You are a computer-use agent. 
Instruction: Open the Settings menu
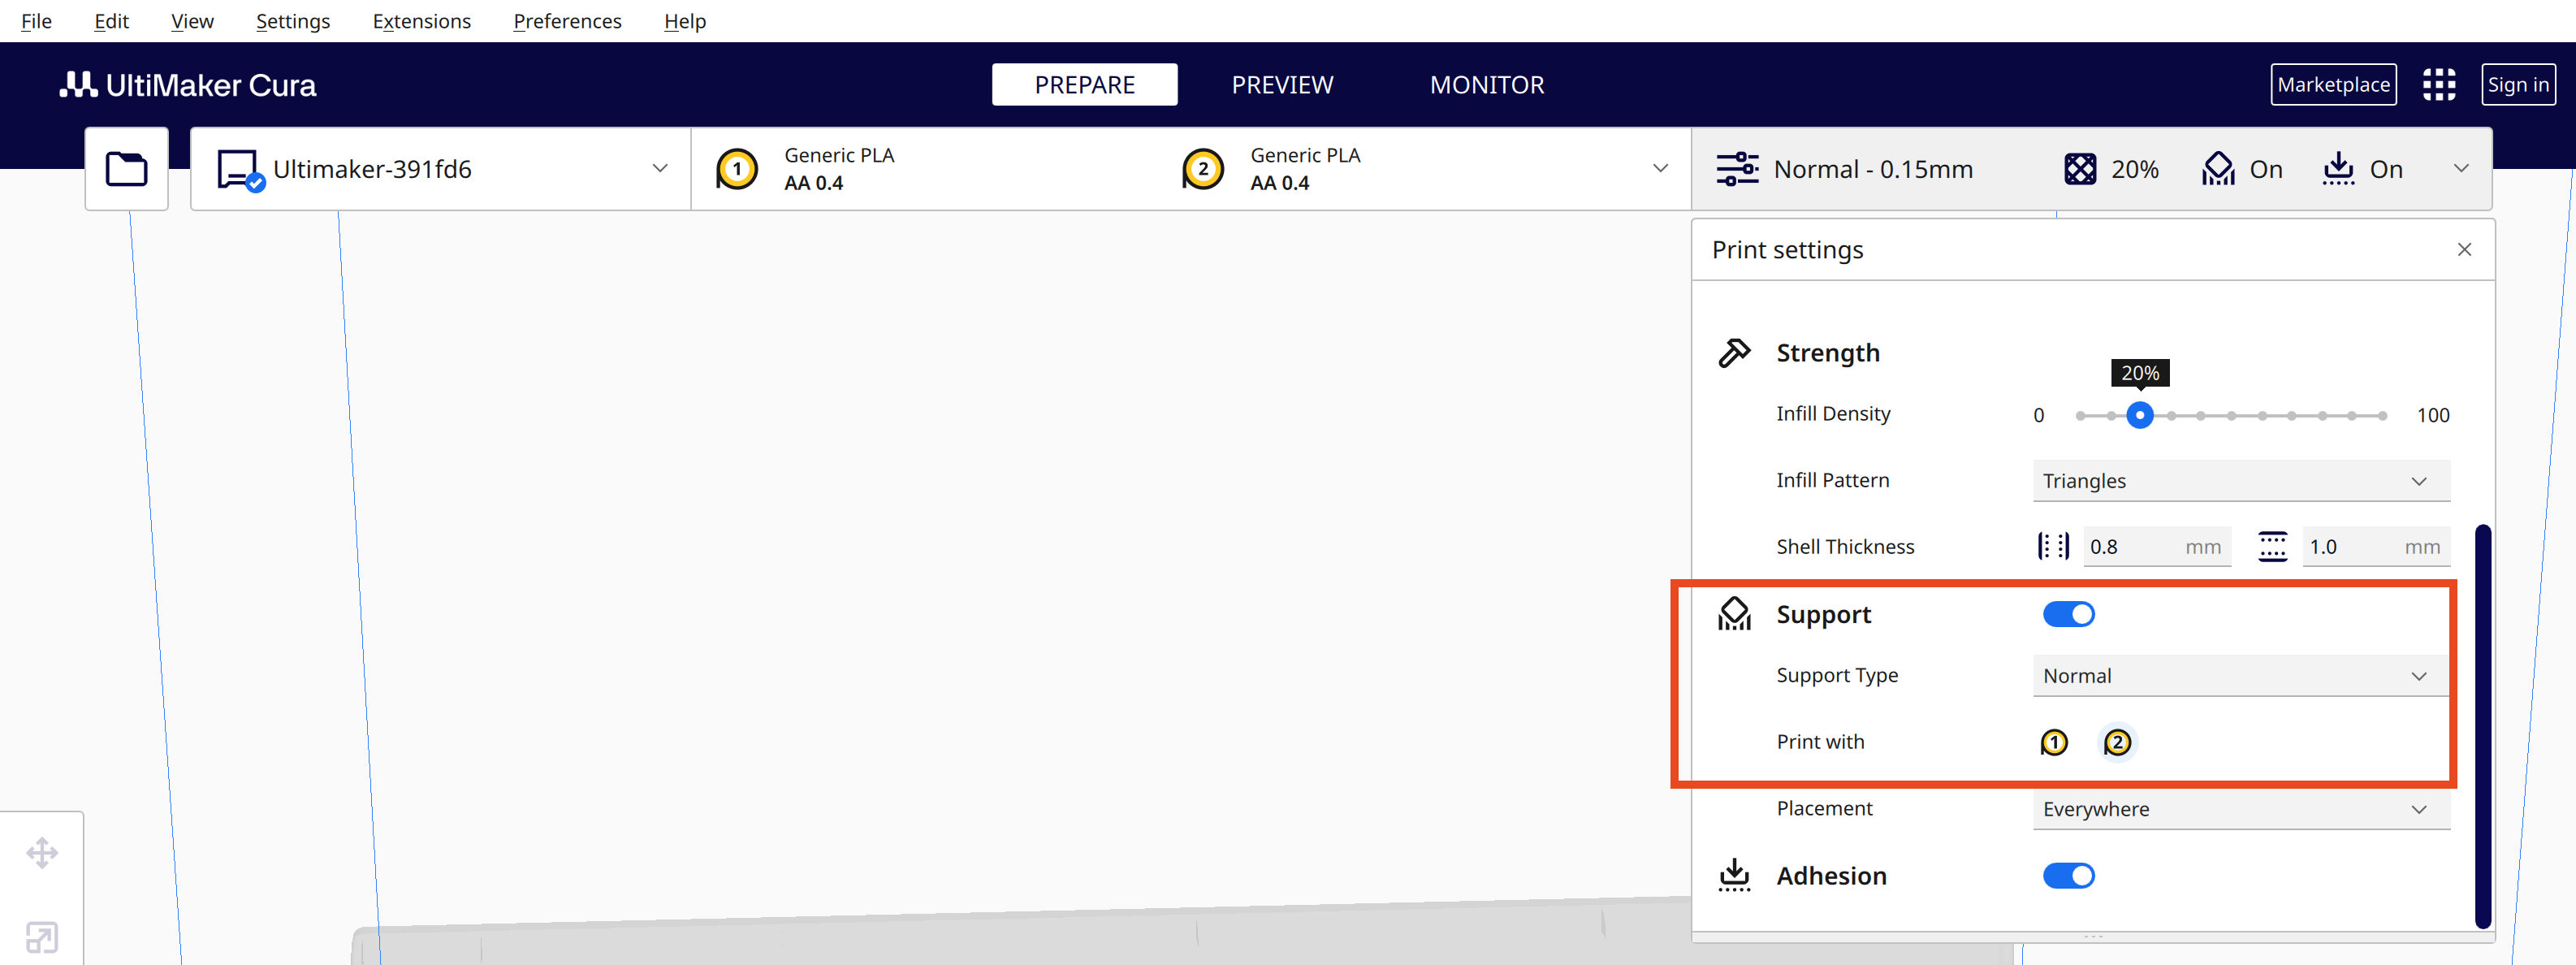pos(292,21)
